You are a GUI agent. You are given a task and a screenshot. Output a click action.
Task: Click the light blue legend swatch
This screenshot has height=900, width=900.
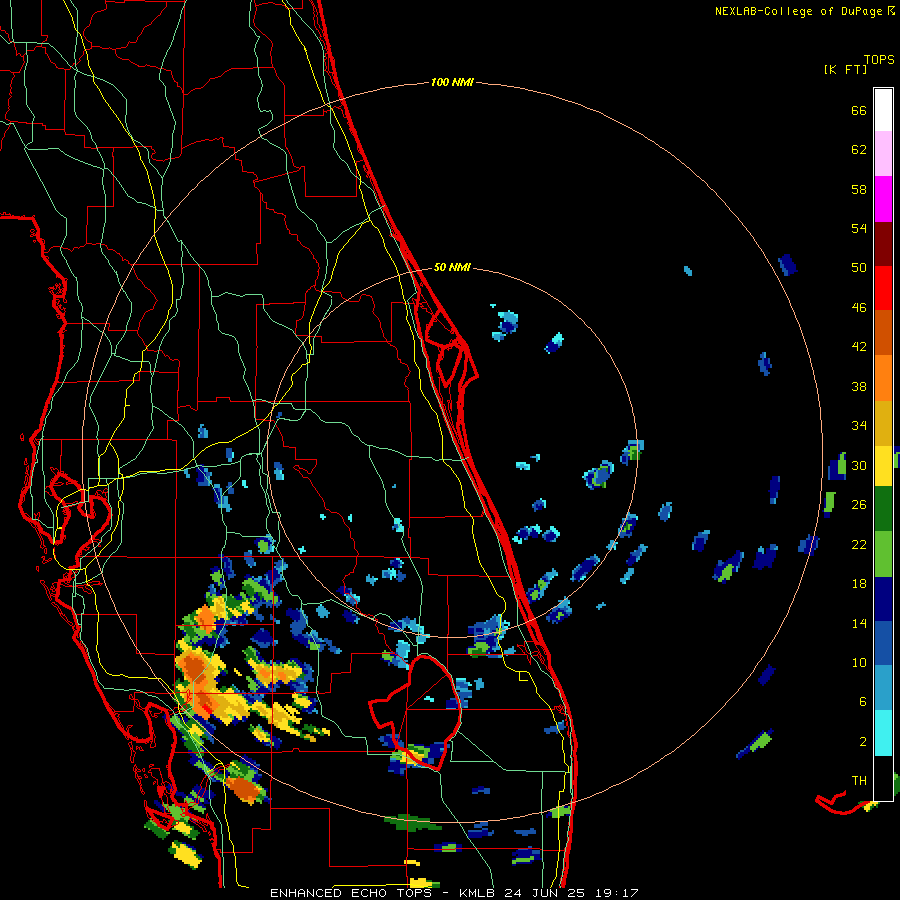pos(883,688)
